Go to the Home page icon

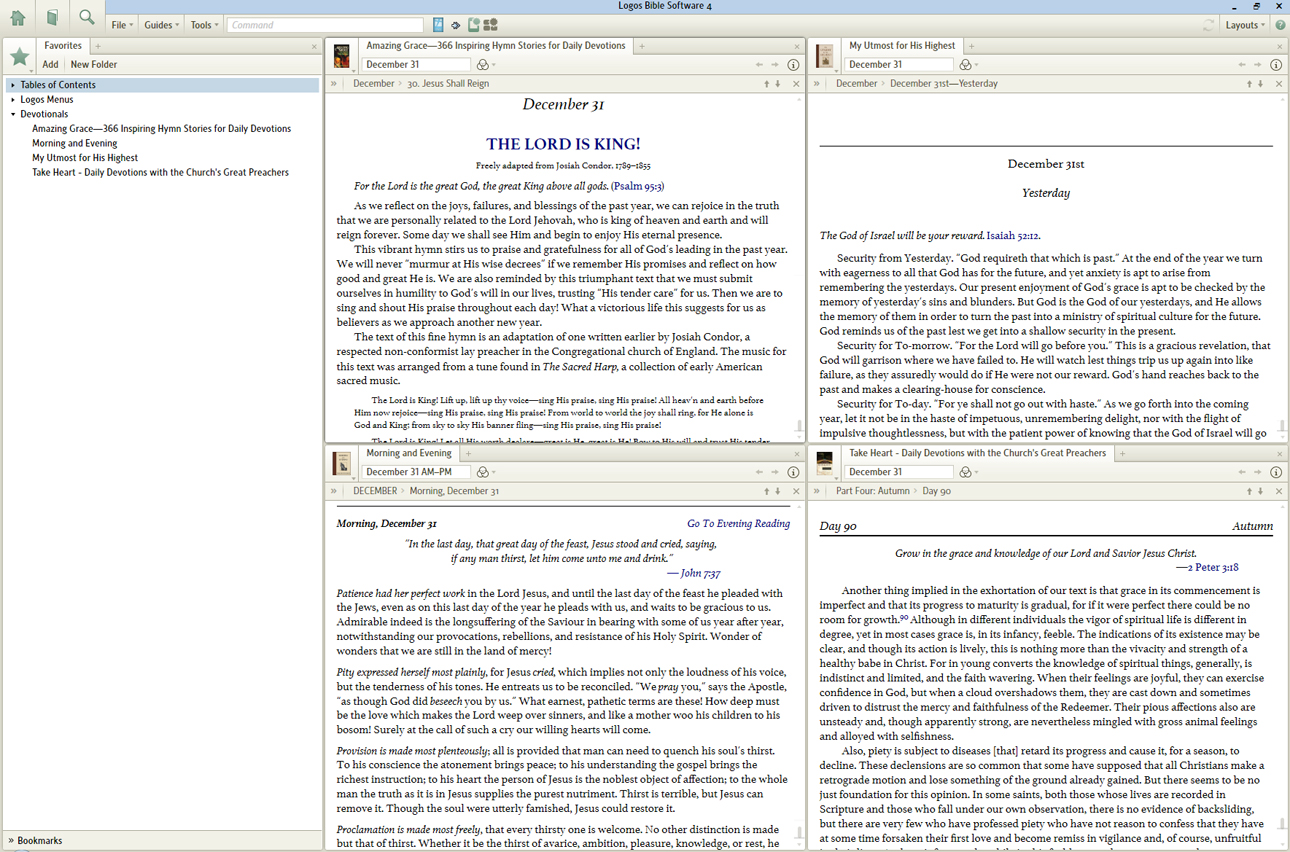pyautogui.click(x=18, y=19)
